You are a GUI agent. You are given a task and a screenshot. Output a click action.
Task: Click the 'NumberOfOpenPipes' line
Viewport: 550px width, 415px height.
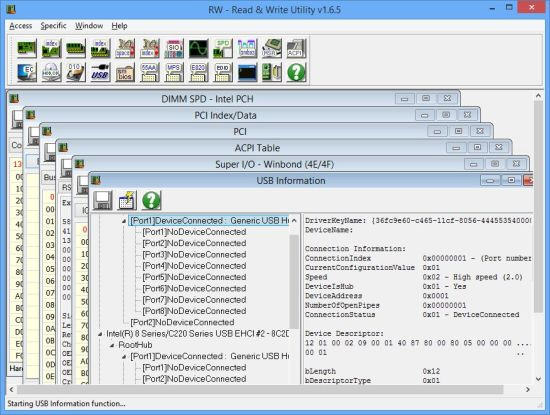coord(386,306)
